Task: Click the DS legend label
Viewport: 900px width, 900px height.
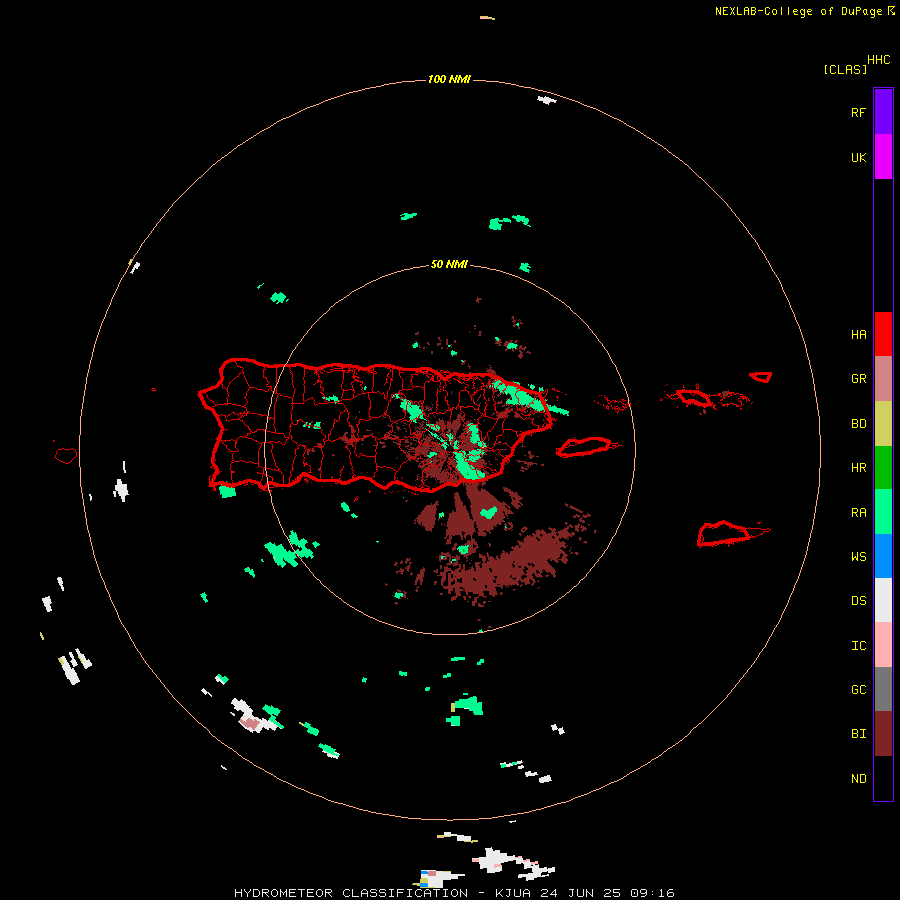Action: coord(858,601)
